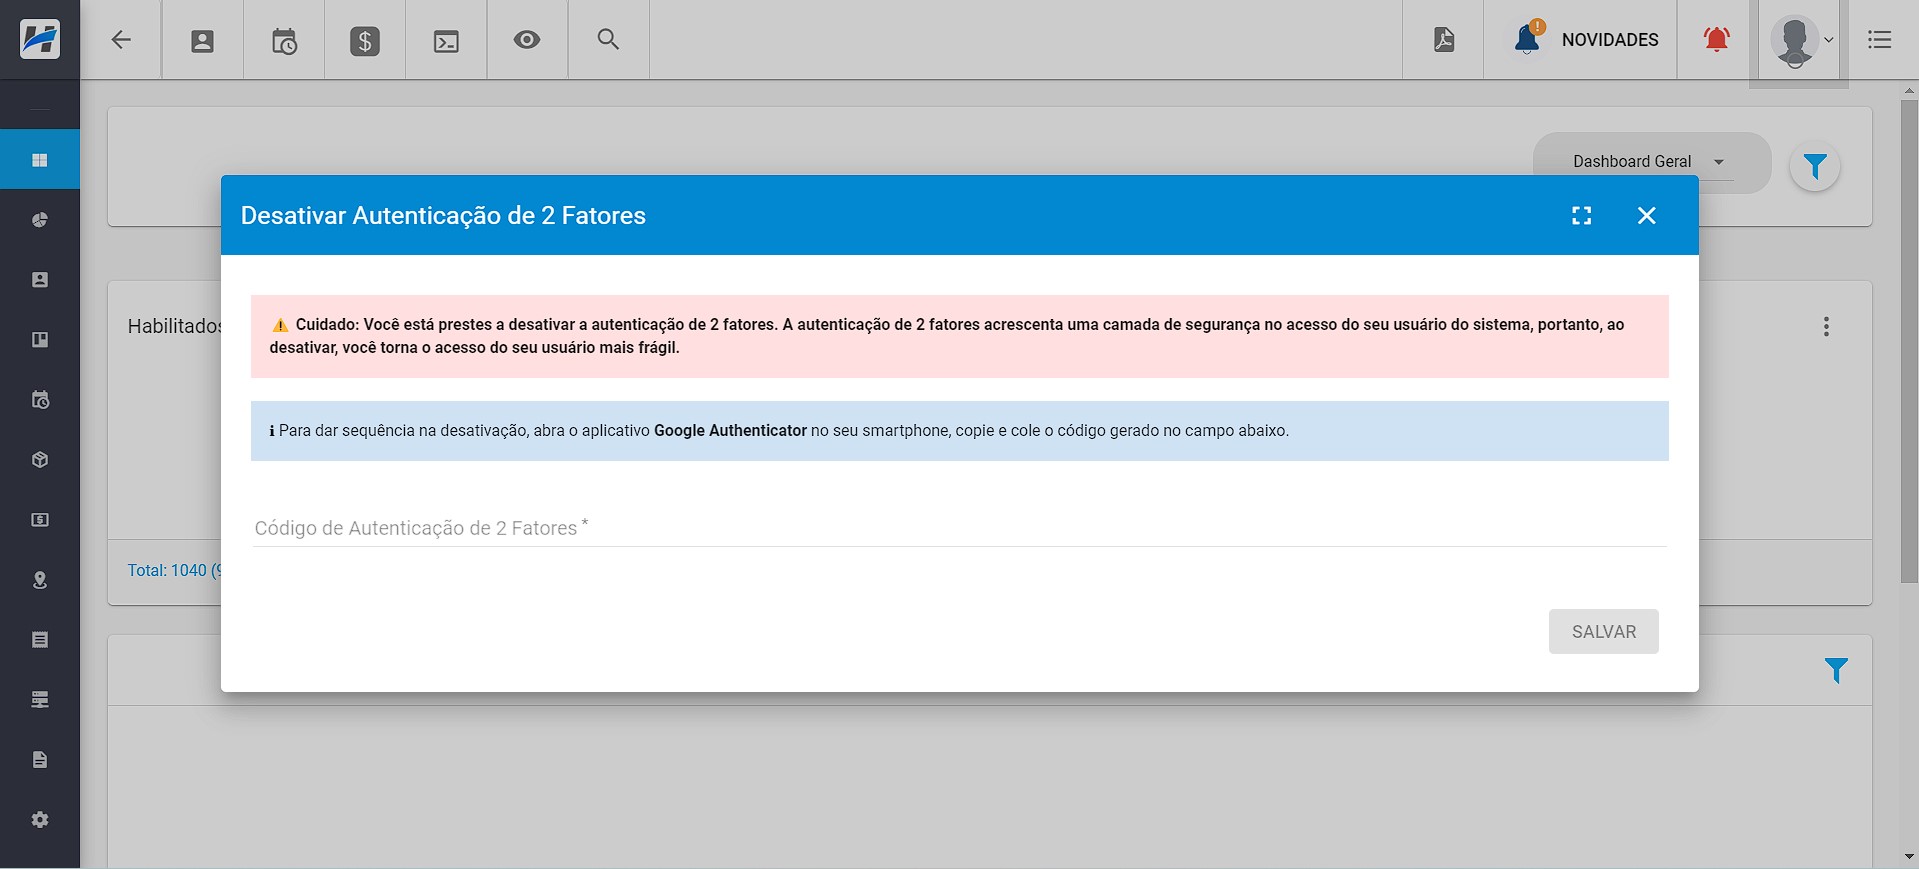1919x869 pixels.
Task: Close the Desativar Autenticação dialog
Action: click(x=1647, y=216)
